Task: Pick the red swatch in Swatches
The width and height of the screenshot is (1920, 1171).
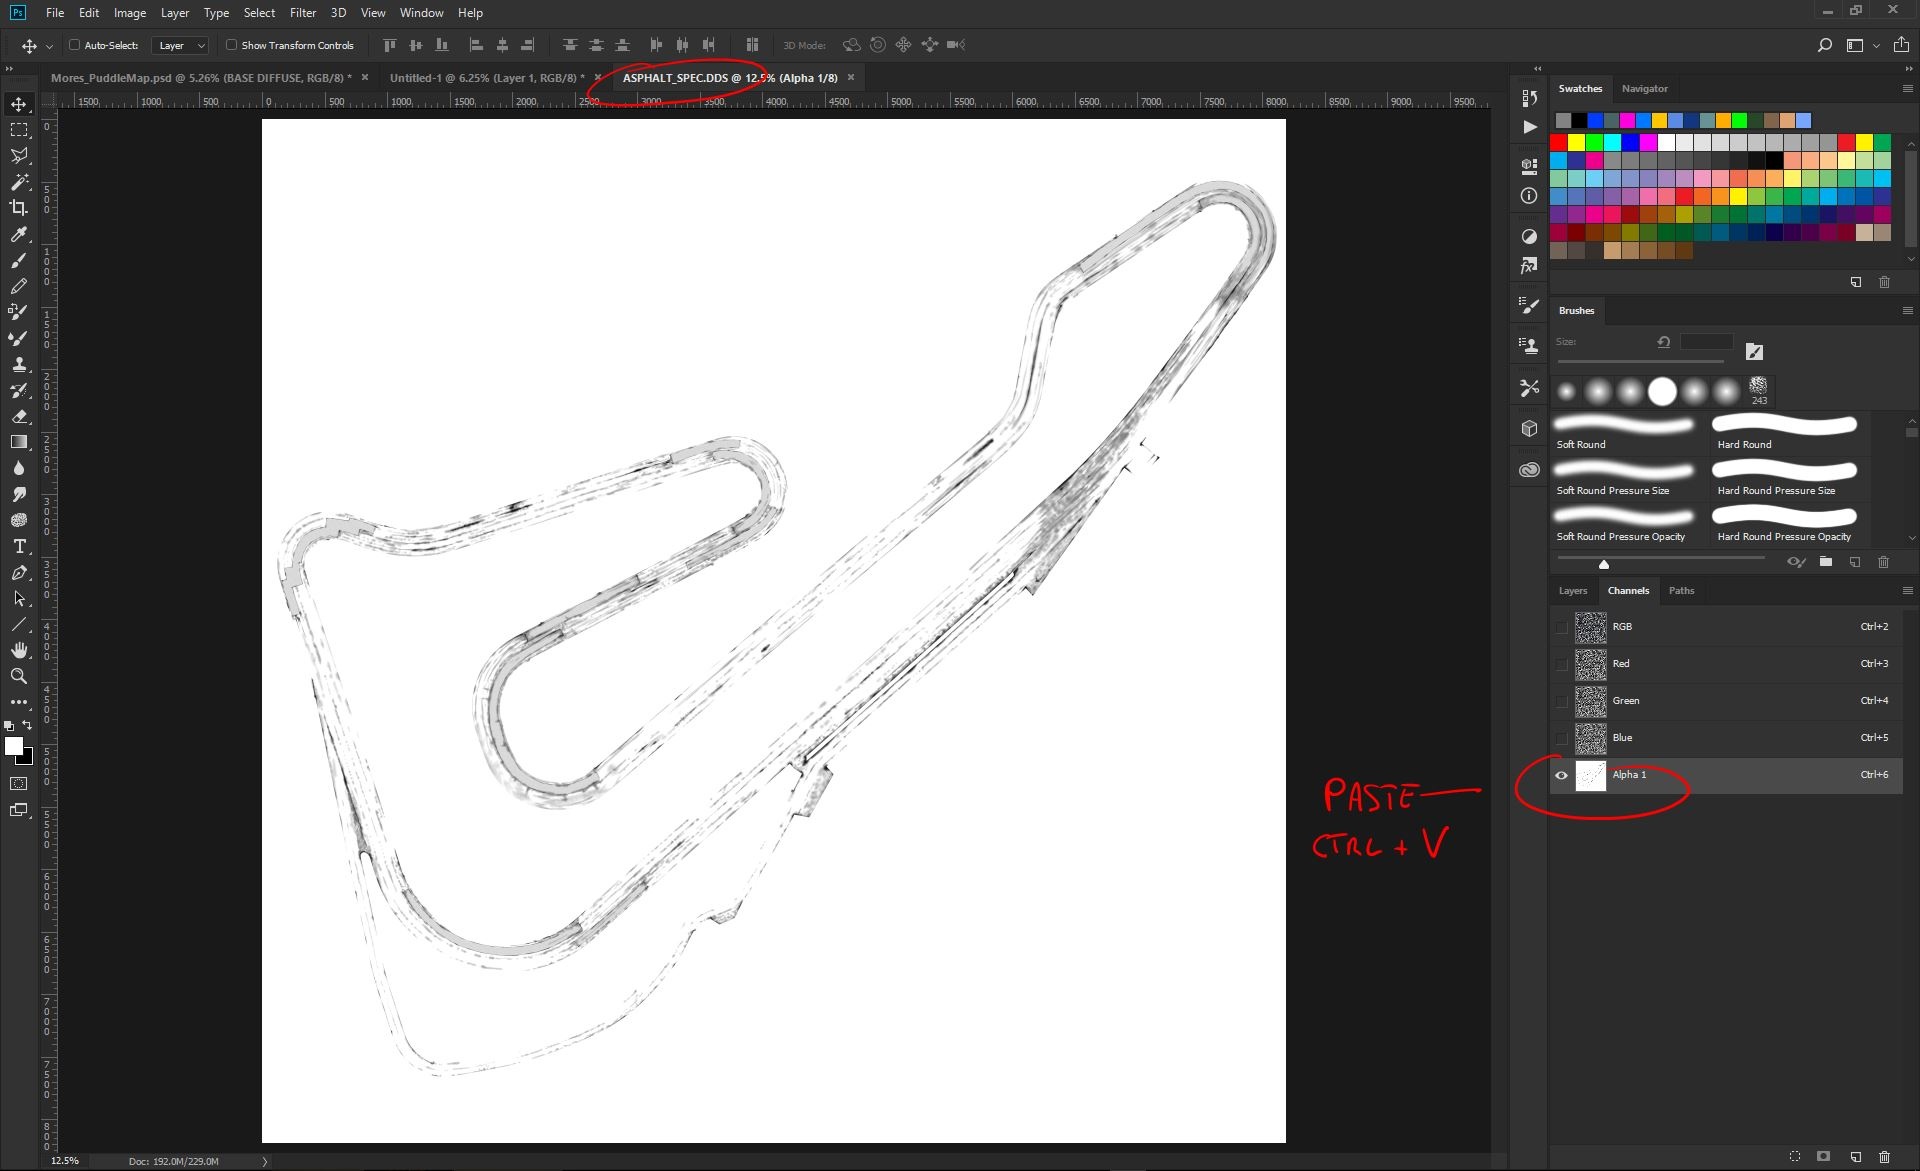Action: click(1558, 142)
